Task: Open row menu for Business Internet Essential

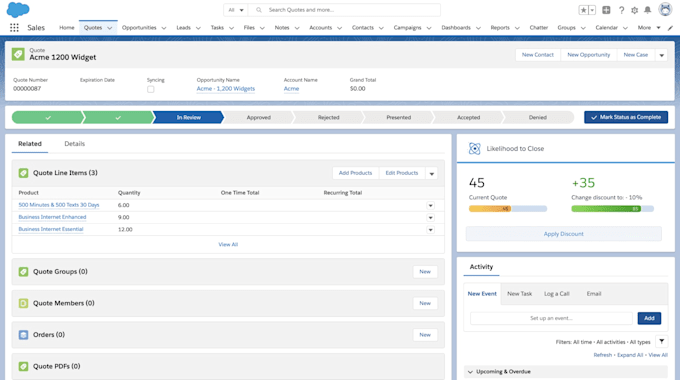Action: coord(430,229)
